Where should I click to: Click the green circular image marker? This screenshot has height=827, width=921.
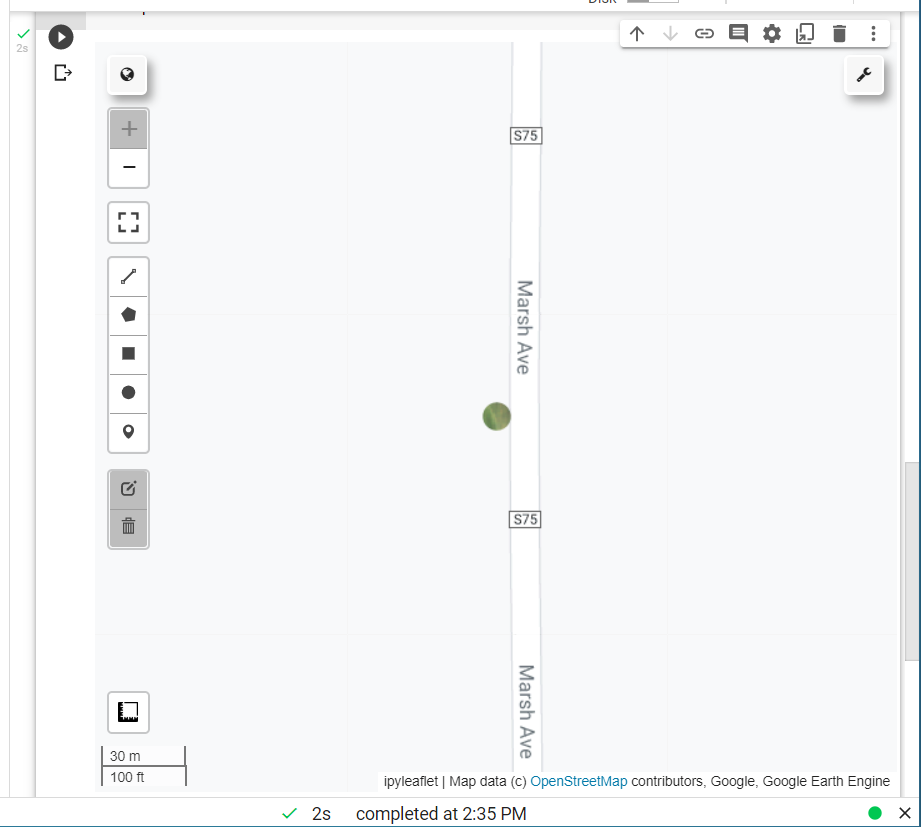tap(496, 416)
